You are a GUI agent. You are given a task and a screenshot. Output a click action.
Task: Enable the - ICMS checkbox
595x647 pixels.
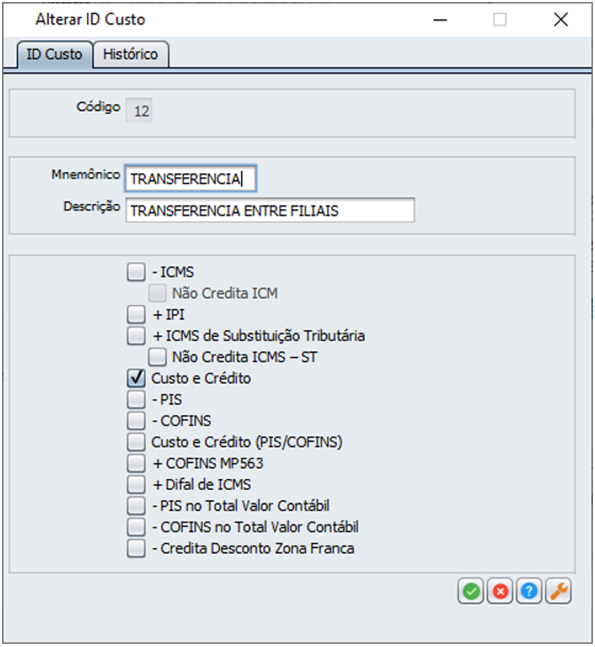point(136,272)
